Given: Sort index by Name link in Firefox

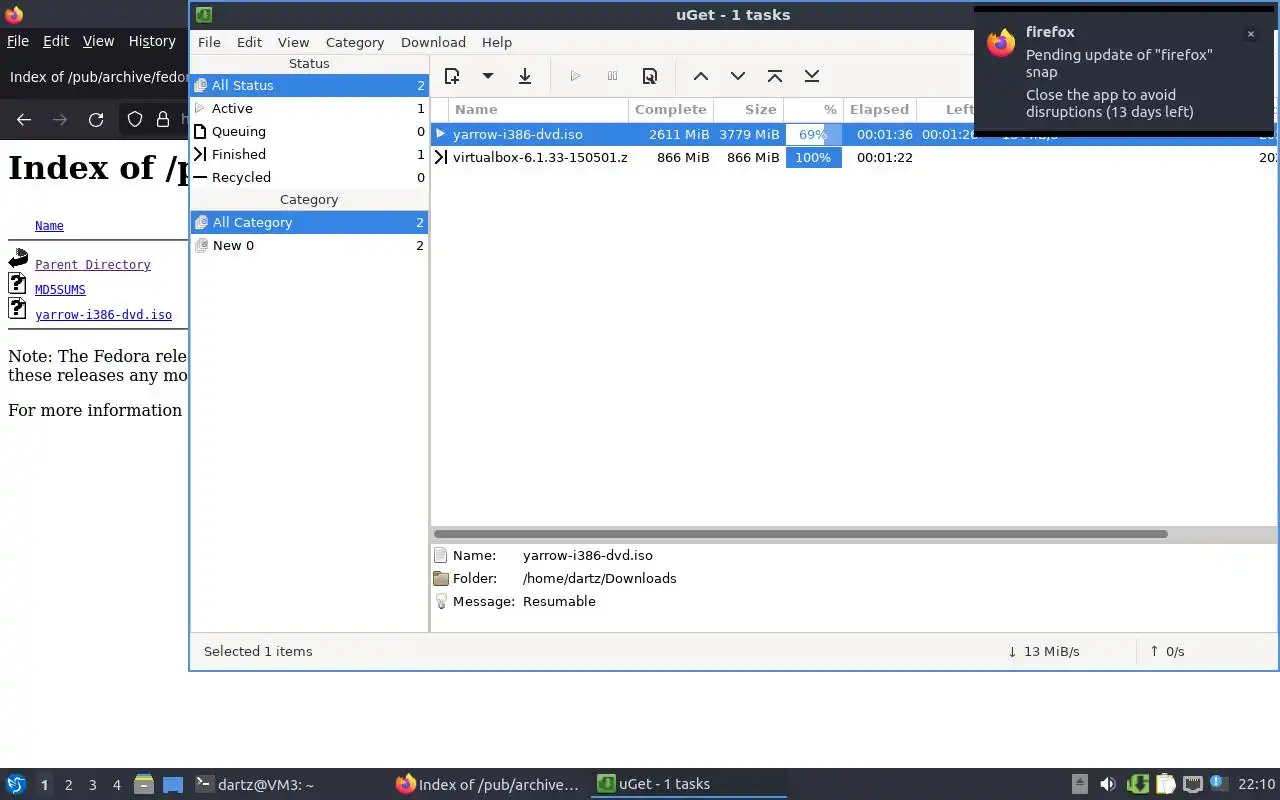Looking at the screenshot, I should click(49, 226).
